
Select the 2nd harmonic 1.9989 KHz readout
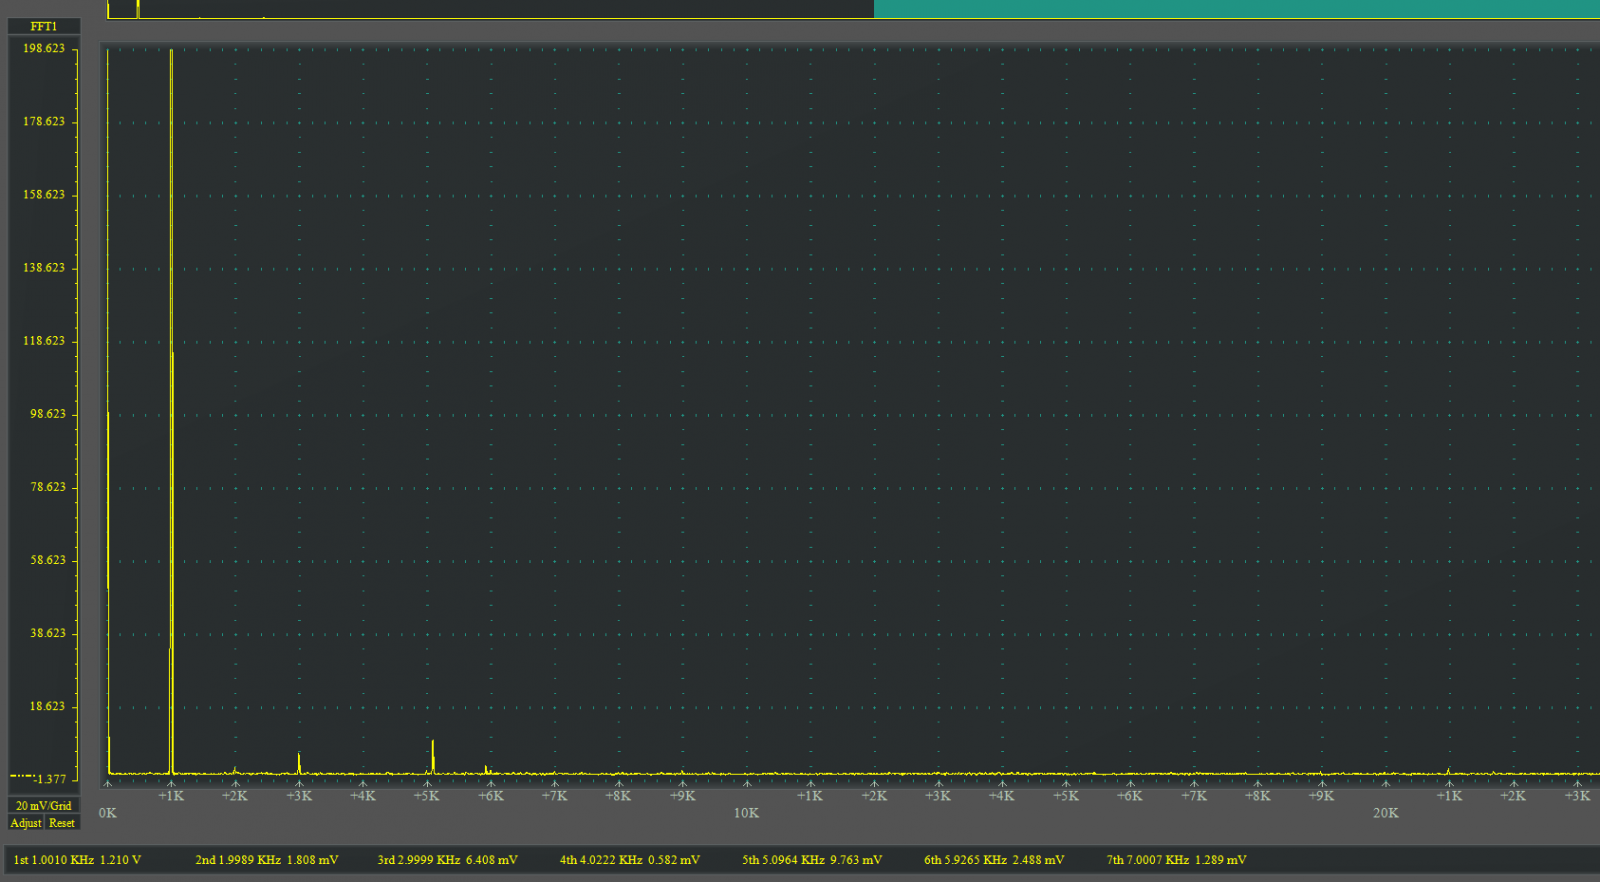pyautogui.click(x=267, y=860)
